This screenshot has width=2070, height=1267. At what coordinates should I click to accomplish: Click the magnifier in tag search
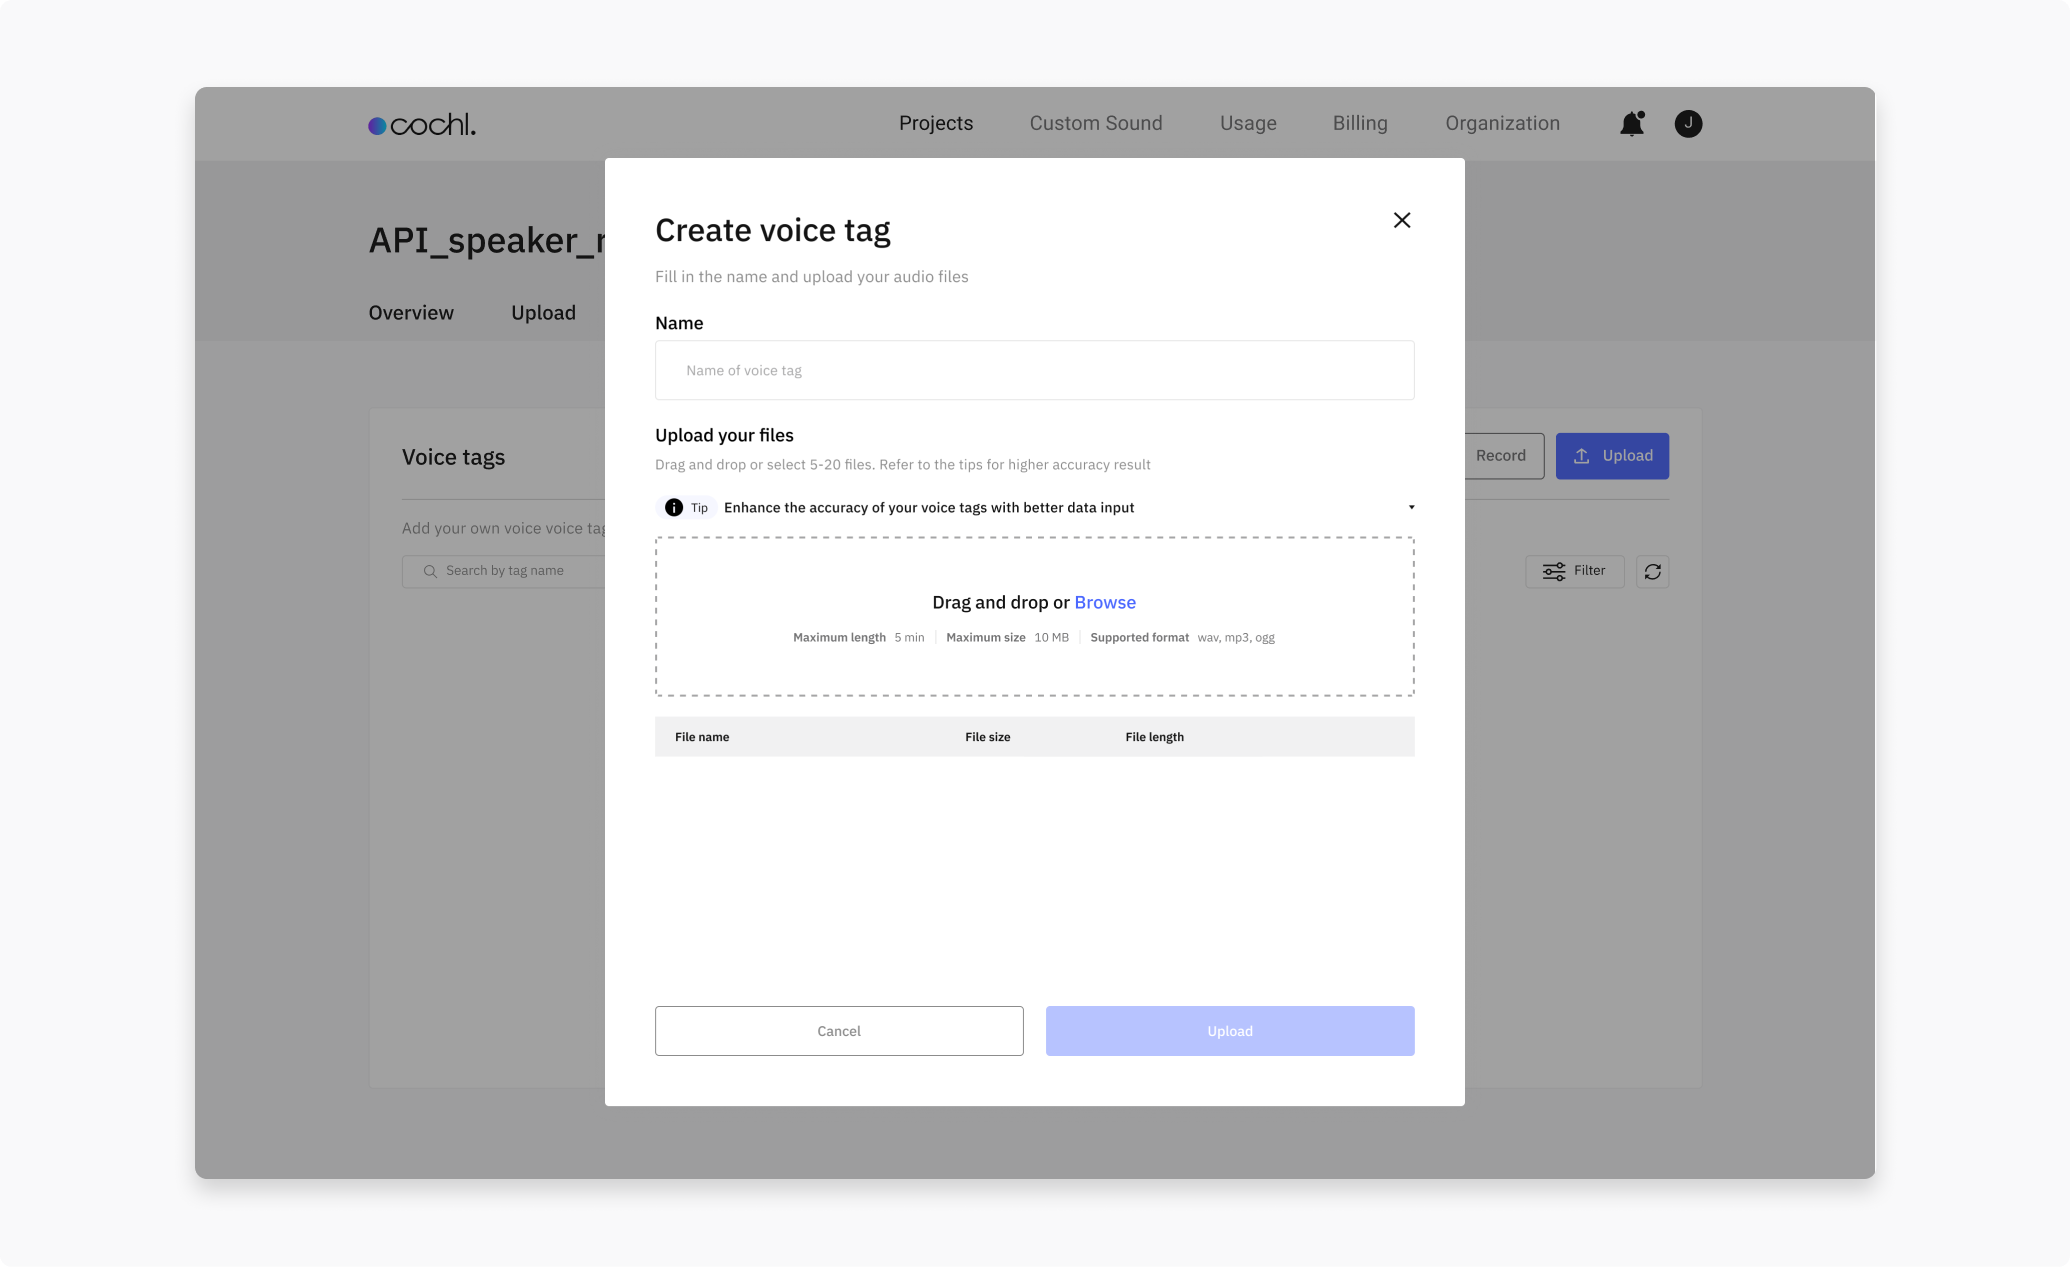(430, 571)
